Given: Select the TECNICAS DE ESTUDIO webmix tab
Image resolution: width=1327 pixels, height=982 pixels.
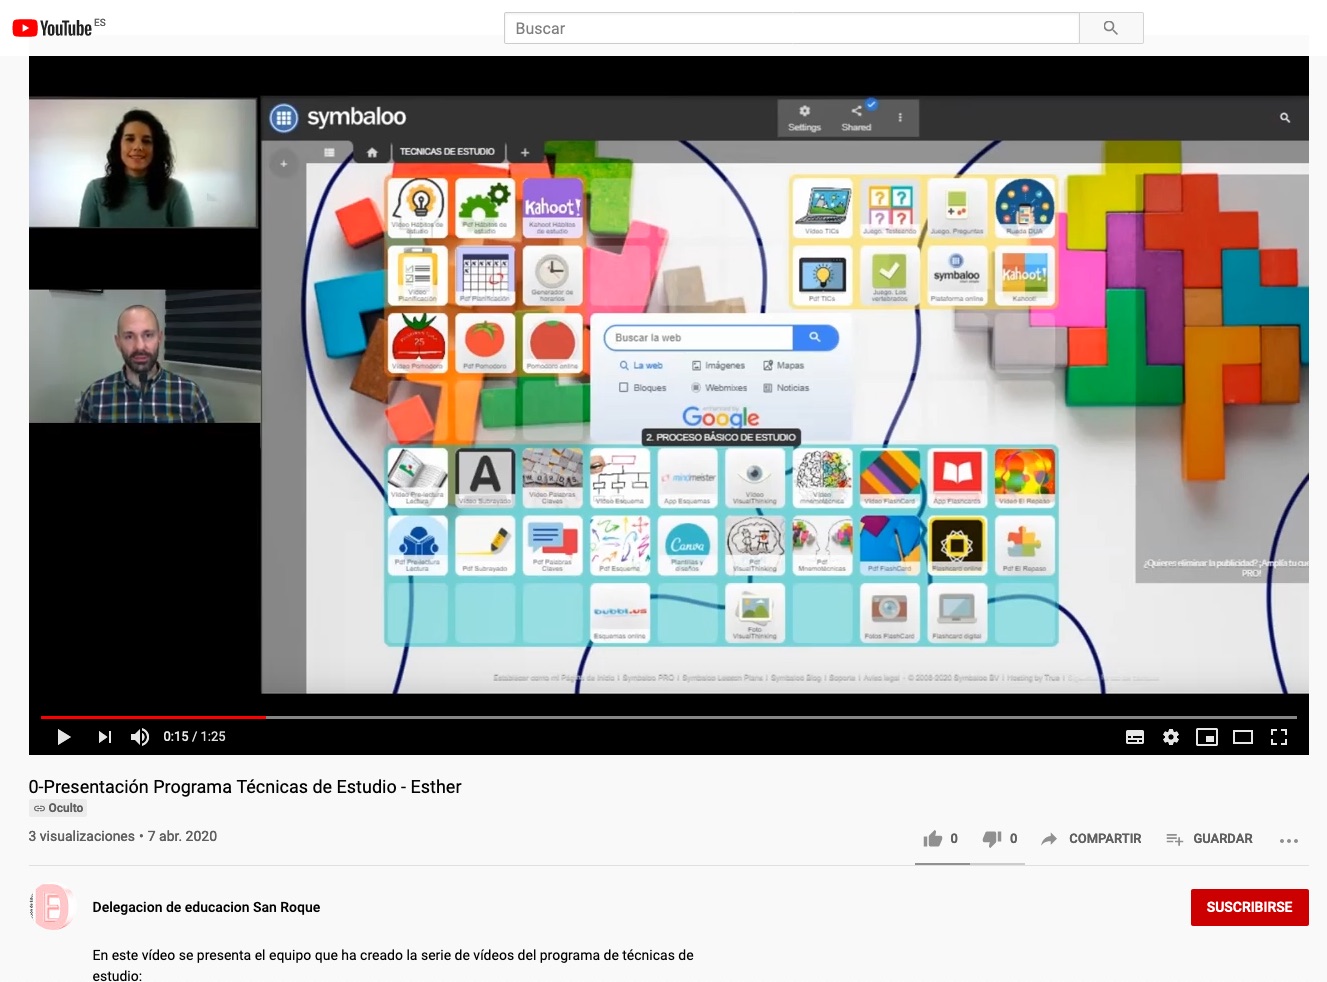Looking at the screenshot, I should [447, 152].
